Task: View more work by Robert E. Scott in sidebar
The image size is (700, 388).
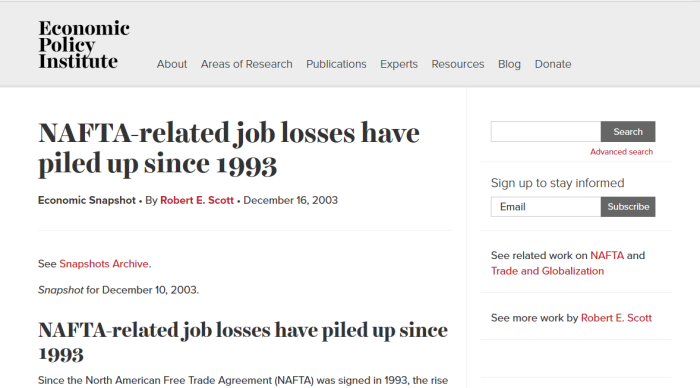Action: 616,318
